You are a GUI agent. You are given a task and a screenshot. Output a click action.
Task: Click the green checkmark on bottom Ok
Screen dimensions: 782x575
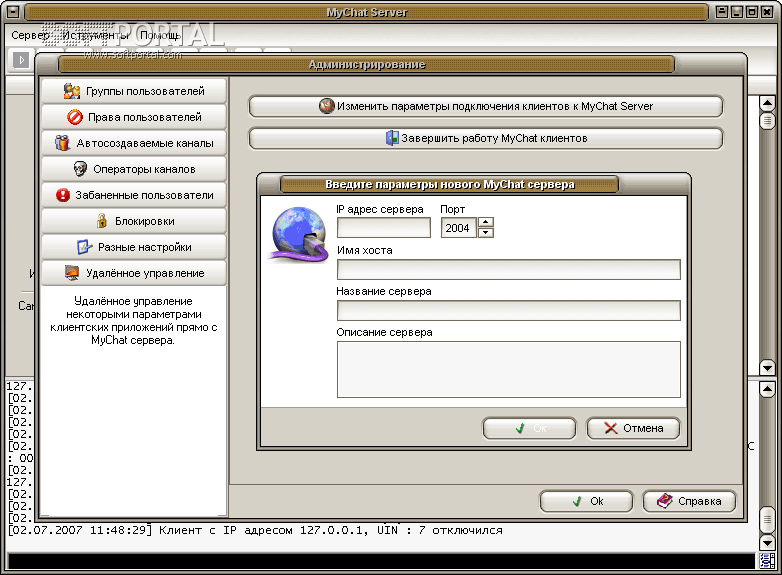pos(577,501)
